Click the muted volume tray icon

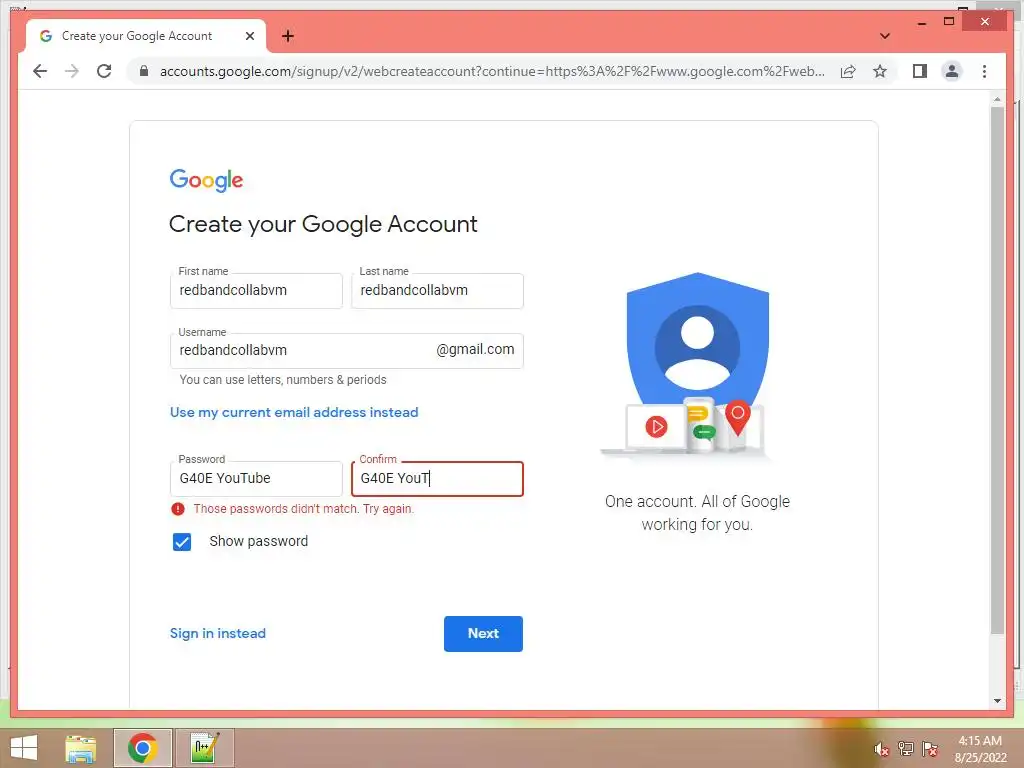tap(881, 749)
